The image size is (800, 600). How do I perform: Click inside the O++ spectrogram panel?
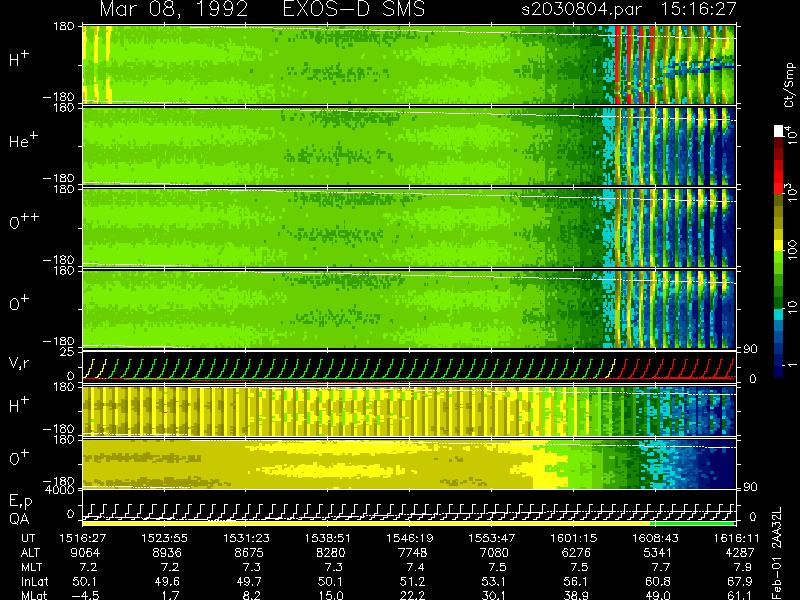pyautogui.click(x=409, y=228)
